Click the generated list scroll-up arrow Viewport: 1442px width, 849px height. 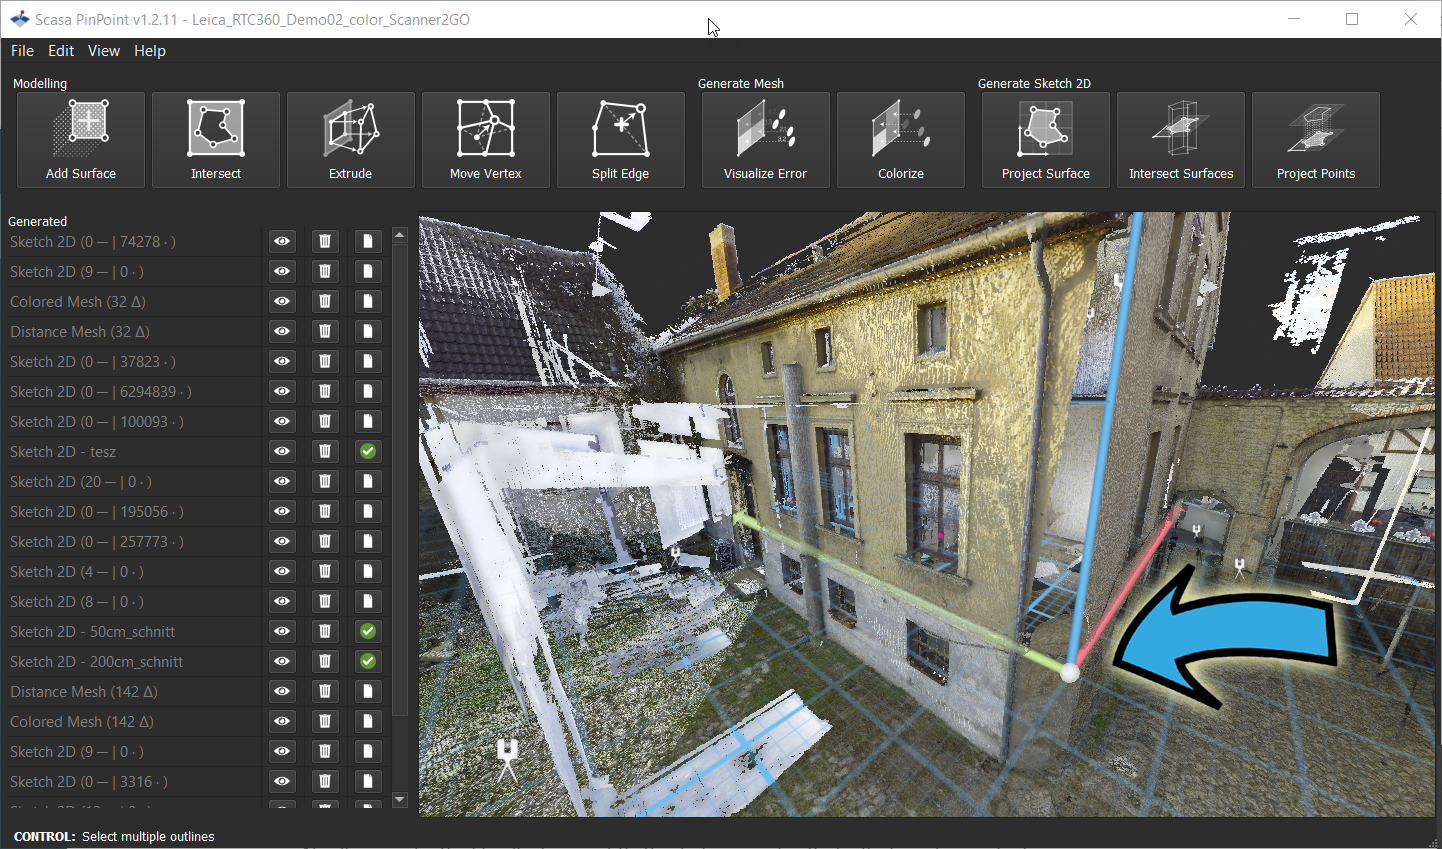tap(400, 236)
